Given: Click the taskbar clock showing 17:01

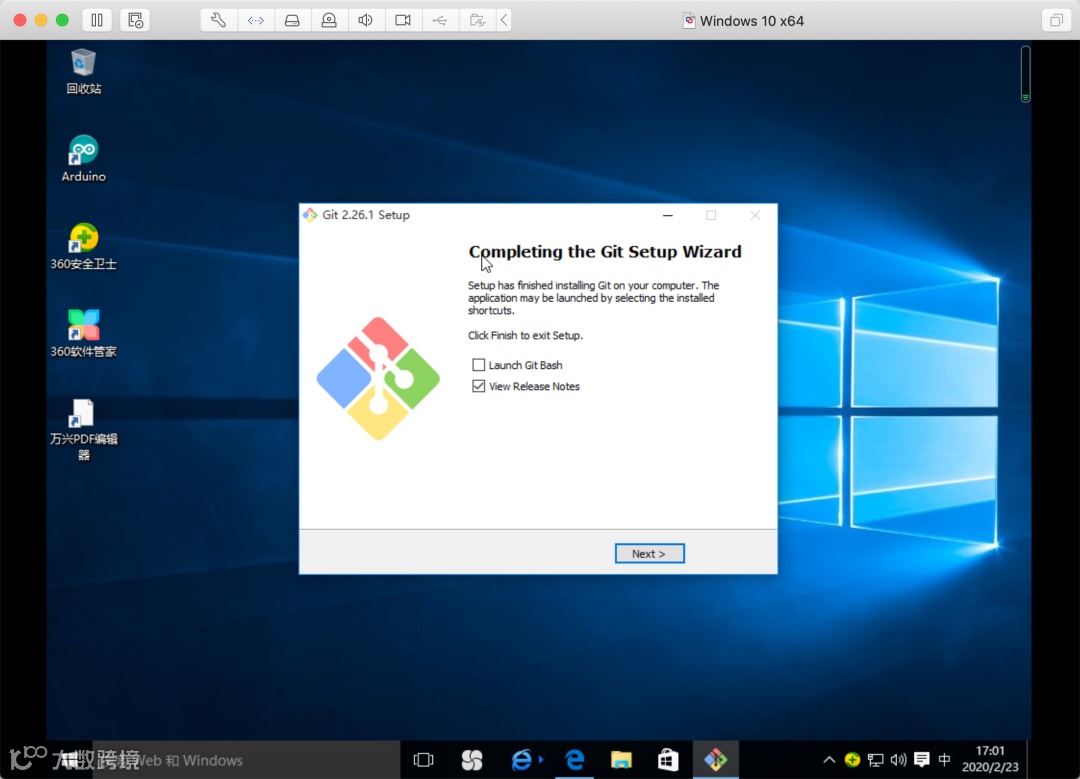Looking at the screenshot, I should coord(990,758).
